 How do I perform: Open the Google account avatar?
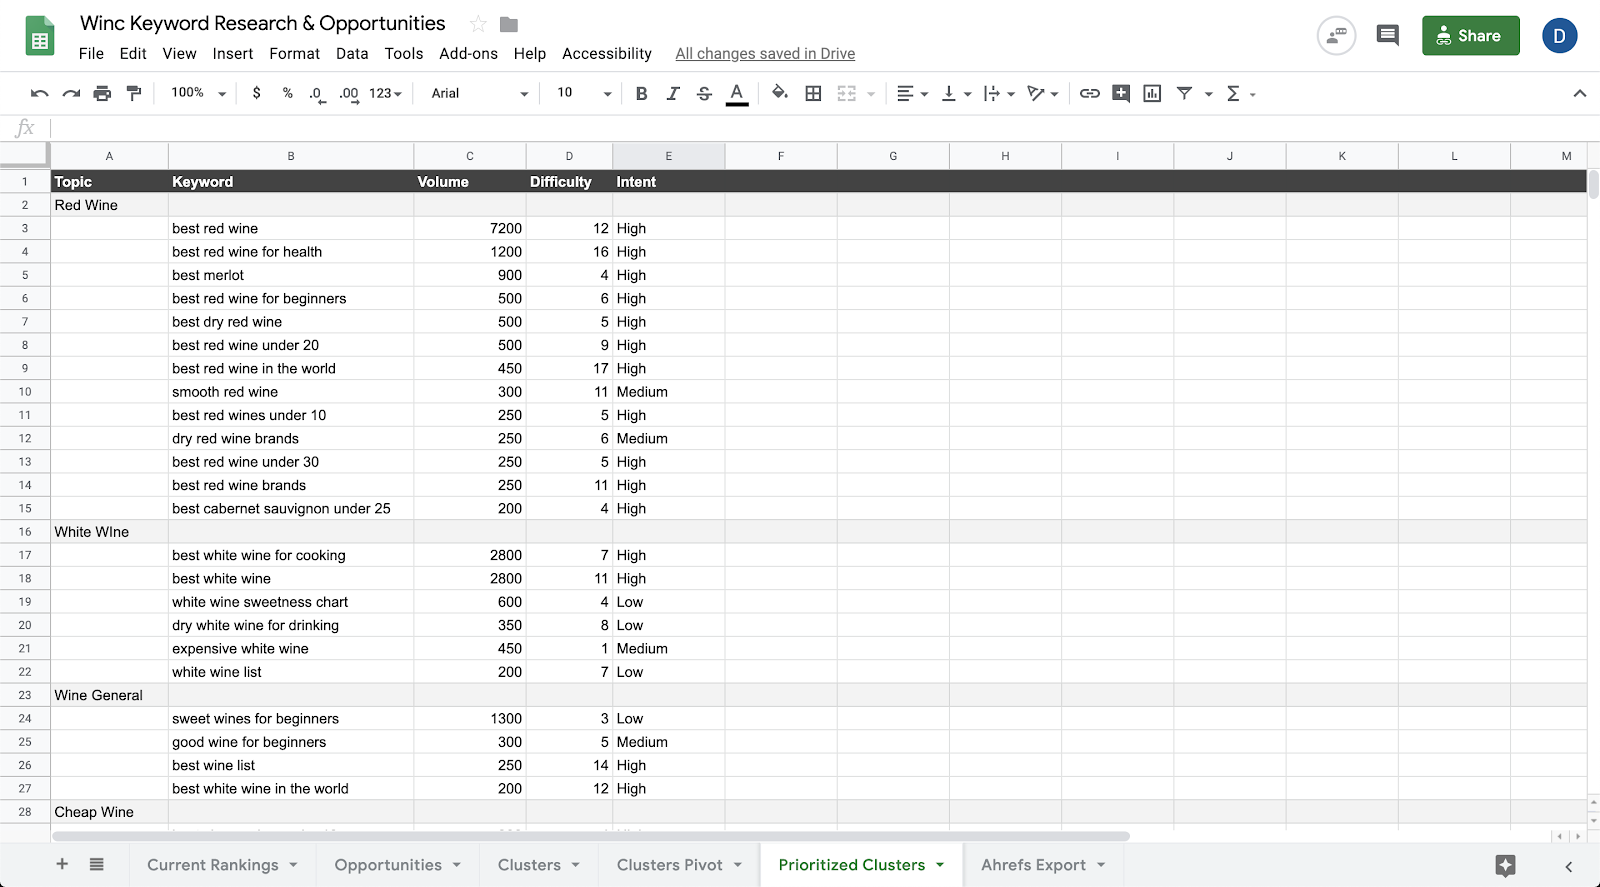pos(1560,36)
